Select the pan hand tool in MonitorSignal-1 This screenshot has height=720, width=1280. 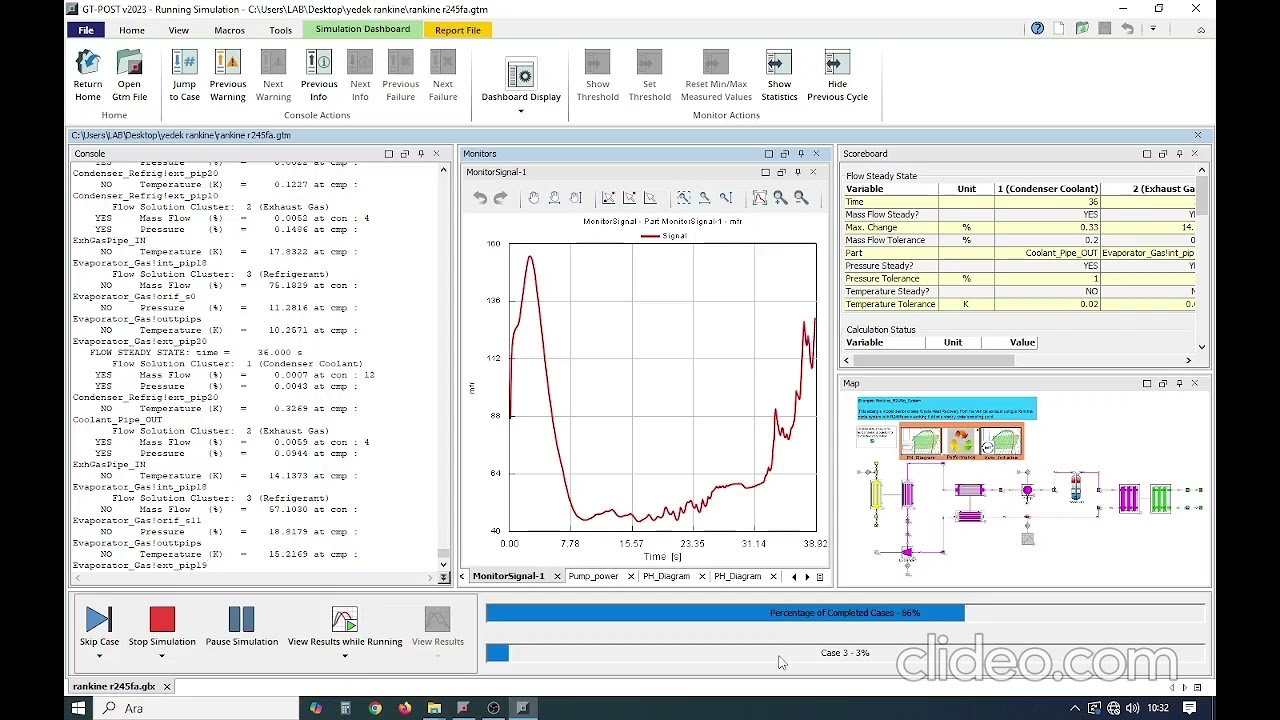pos(534,198)
